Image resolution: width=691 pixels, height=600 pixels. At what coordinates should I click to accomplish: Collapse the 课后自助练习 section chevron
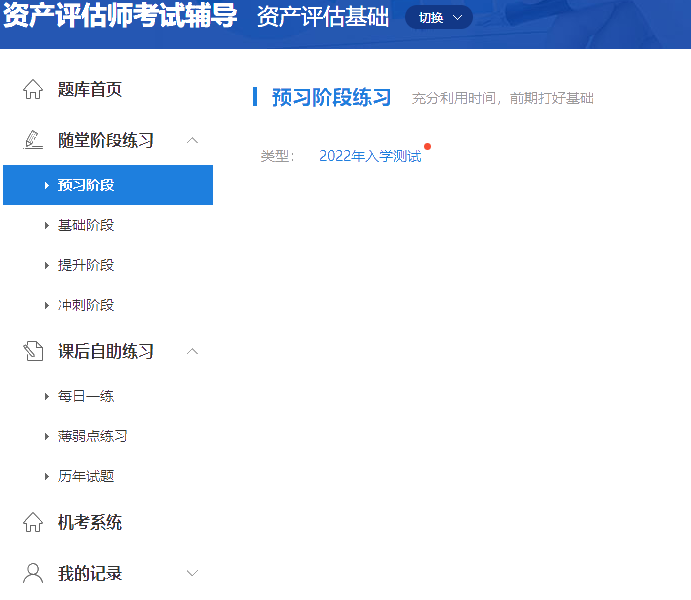[x=192, y=352]
